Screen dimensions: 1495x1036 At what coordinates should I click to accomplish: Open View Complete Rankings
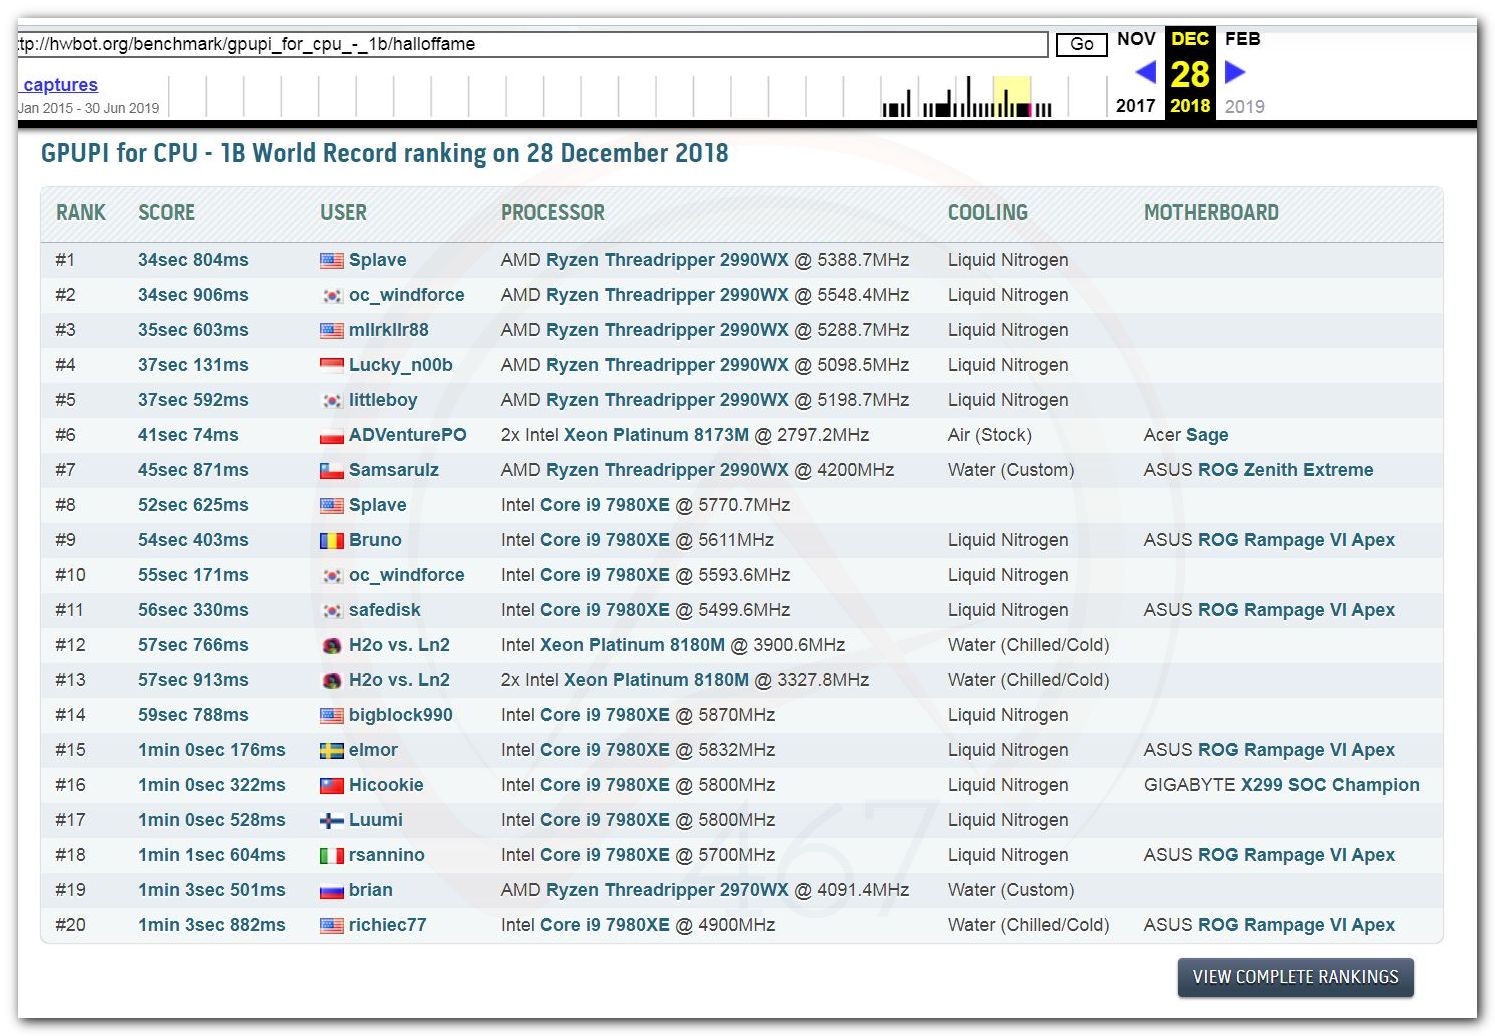pos(1295,977)
